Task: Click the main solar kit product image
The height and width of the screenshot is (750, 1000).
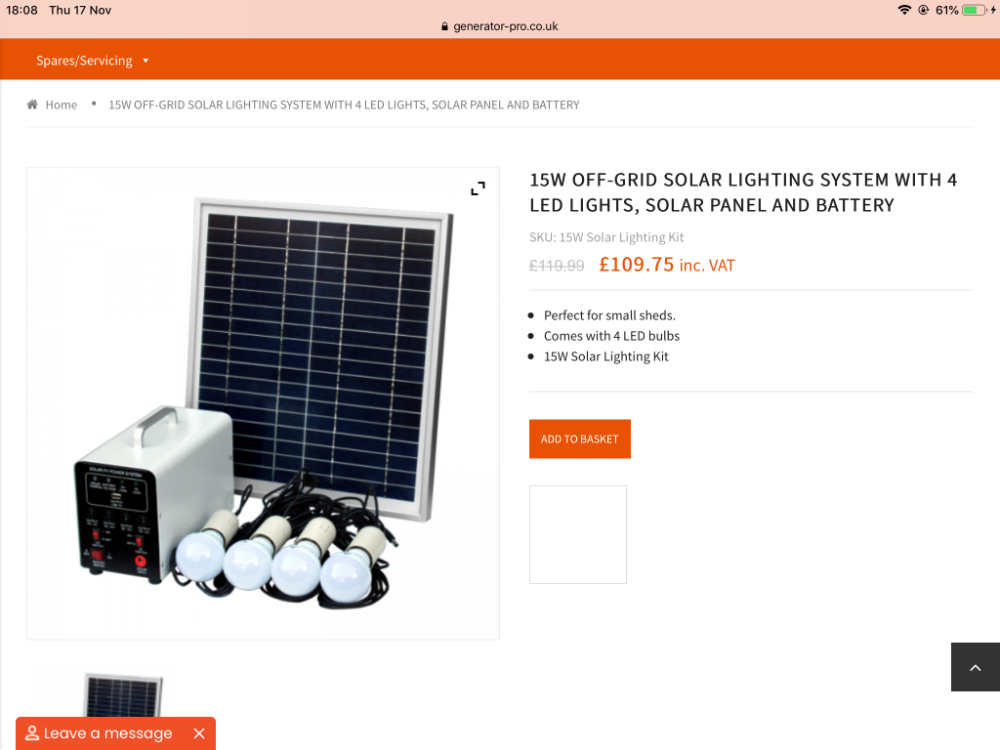Action: [263, 403]
